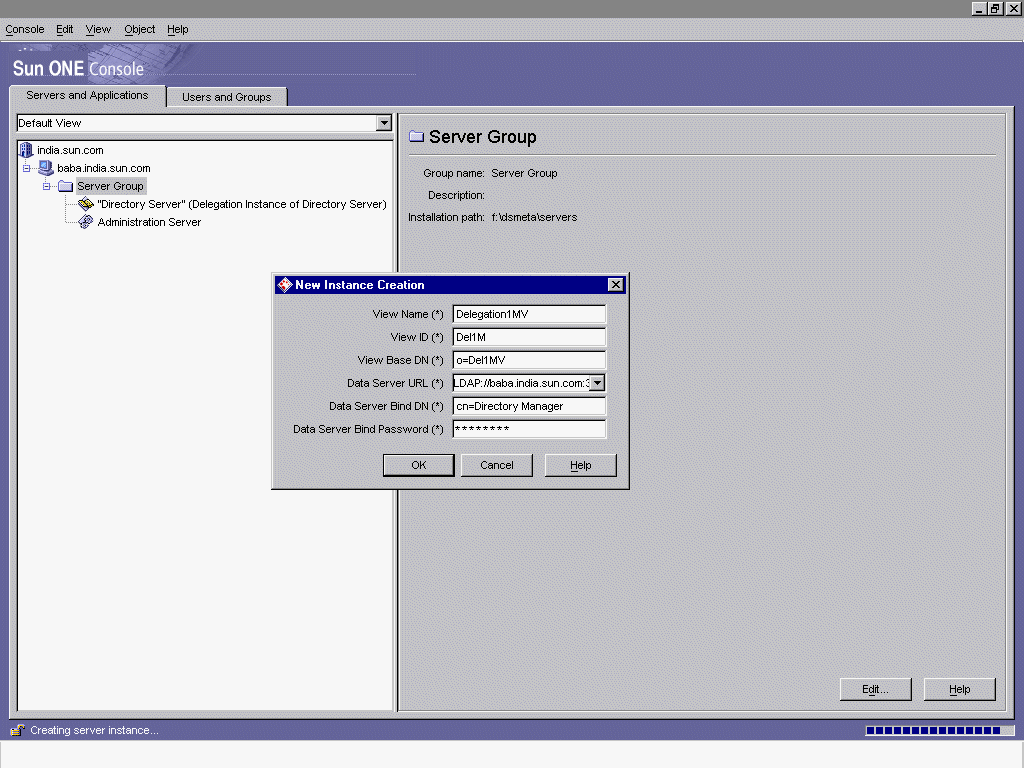Collapse the Server Group tree node

[x=46, y=186]
